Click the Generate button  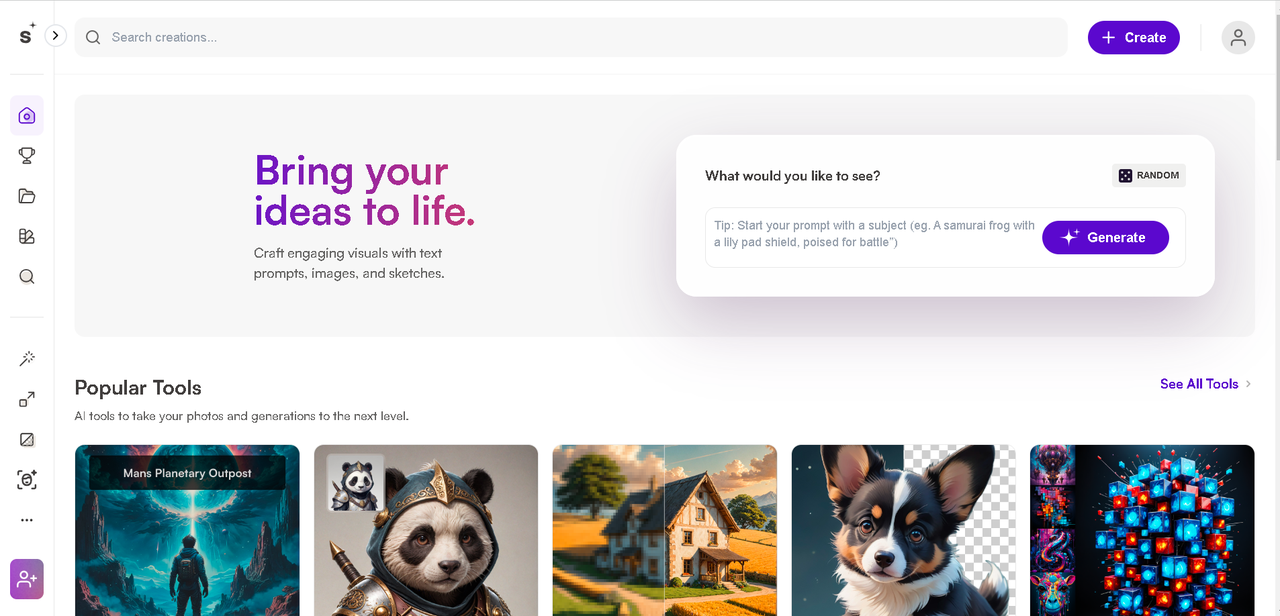tap(1105, 237)
